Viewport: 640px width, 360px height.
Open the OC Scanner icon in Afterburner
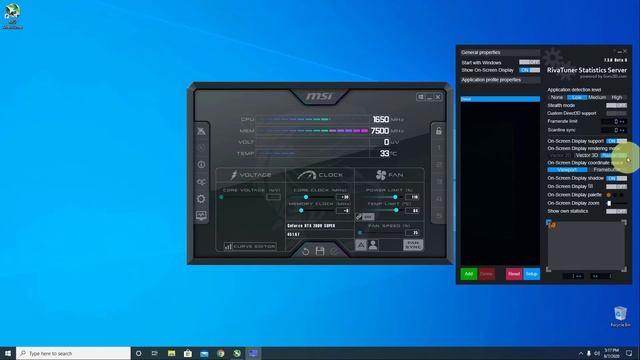click(x=201, y=182)
